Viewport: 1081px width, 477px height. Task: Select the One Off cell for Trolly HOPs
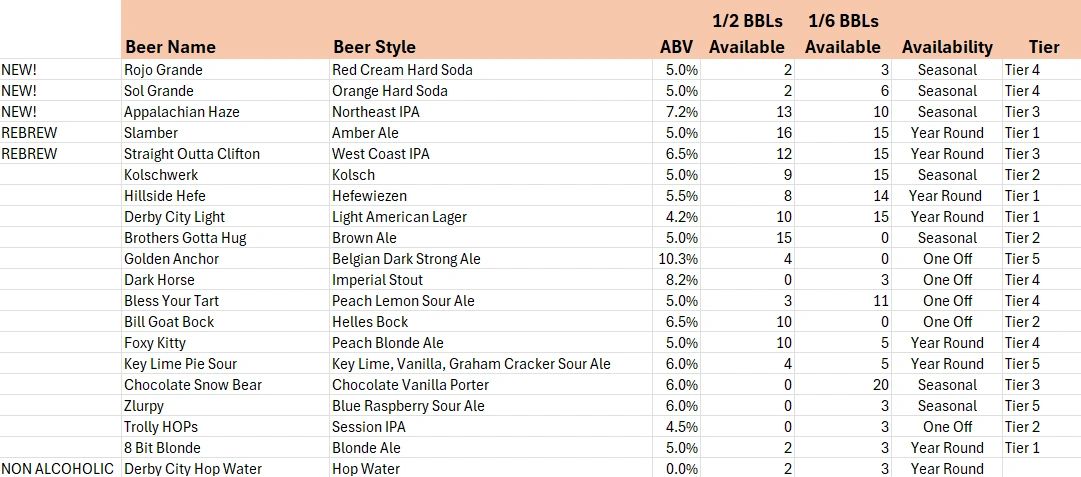[947, 427]
